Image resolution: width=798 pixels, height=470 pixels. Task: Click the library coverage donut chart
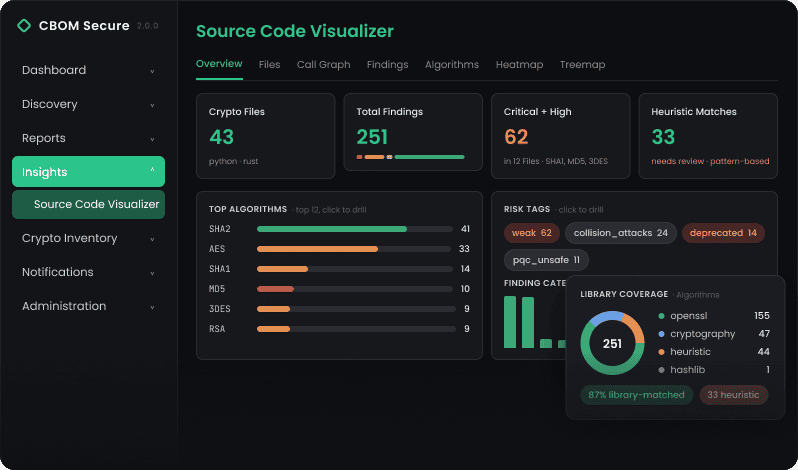[612, 343]
